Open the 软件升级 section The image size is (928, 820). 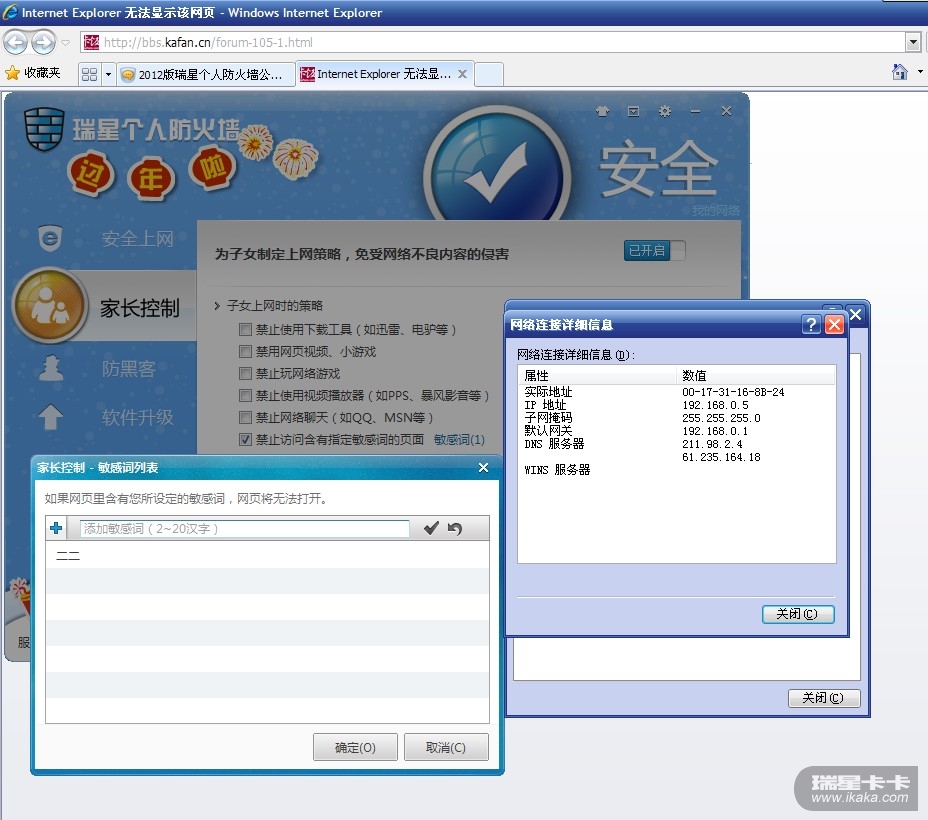137,417
